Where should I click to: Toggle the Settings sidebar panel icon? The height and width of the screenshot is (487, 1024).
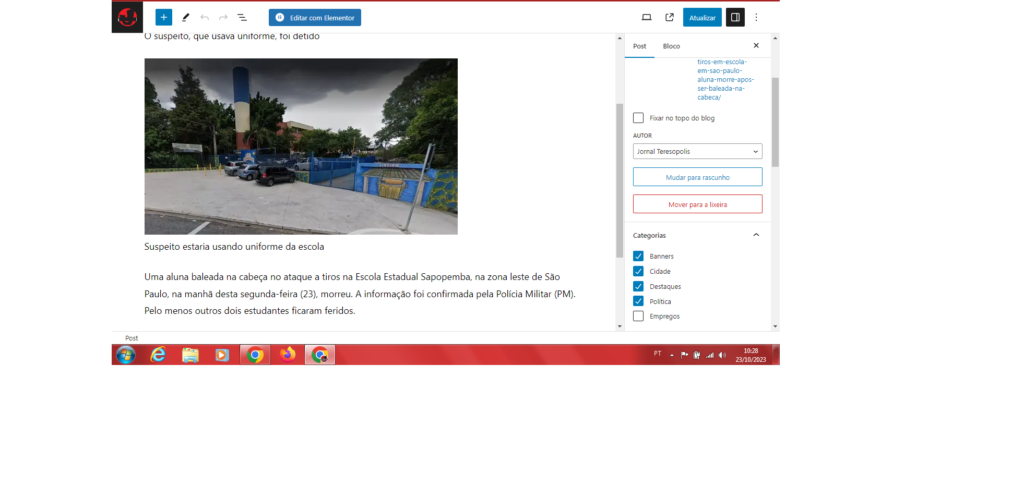[x=735, y=17]
